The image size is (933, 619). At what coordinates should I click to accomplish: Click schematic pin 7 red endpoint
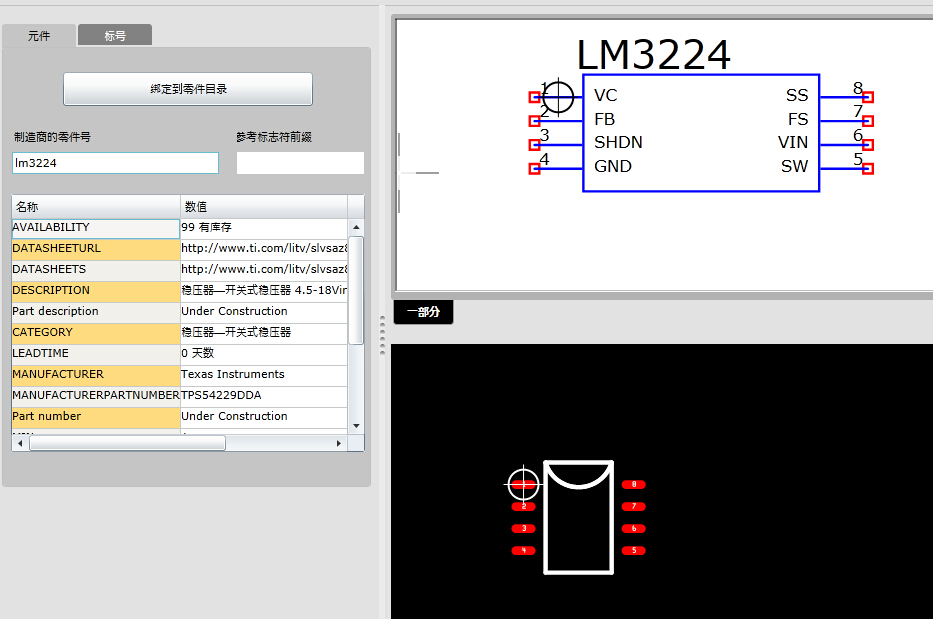868,121
